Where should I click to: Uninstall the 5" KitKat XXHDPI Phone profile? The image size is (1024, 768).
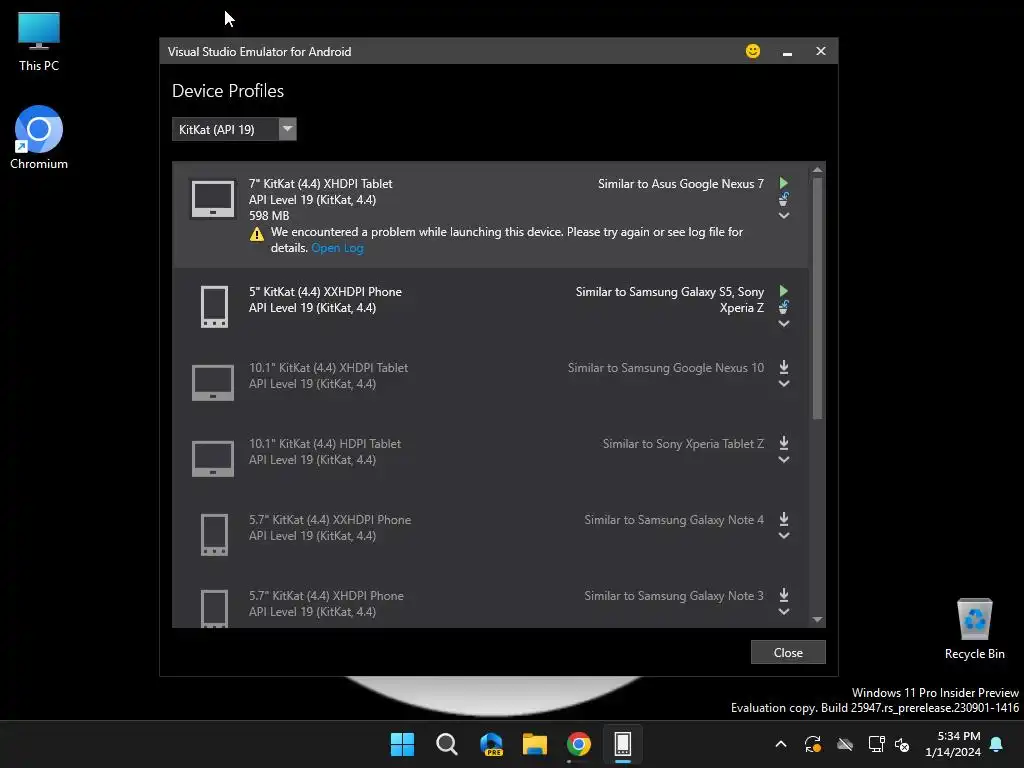coord(784,307)
